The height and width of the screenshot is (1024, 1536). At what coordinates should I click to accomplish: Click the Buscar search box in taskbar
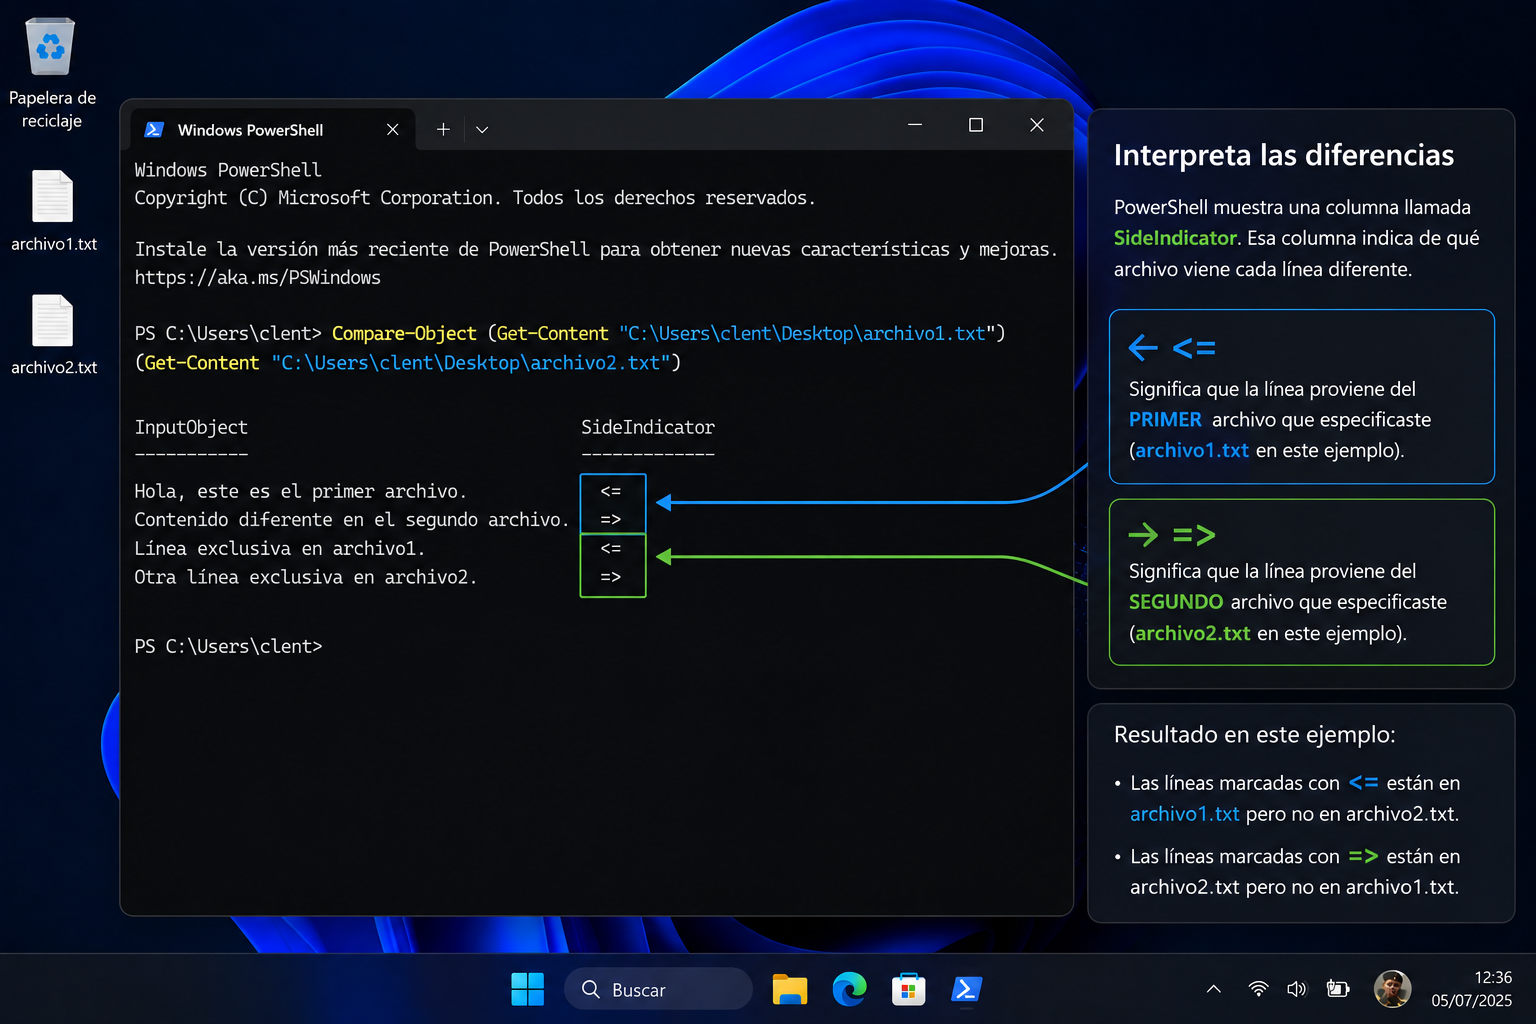(x=658, y=989)
